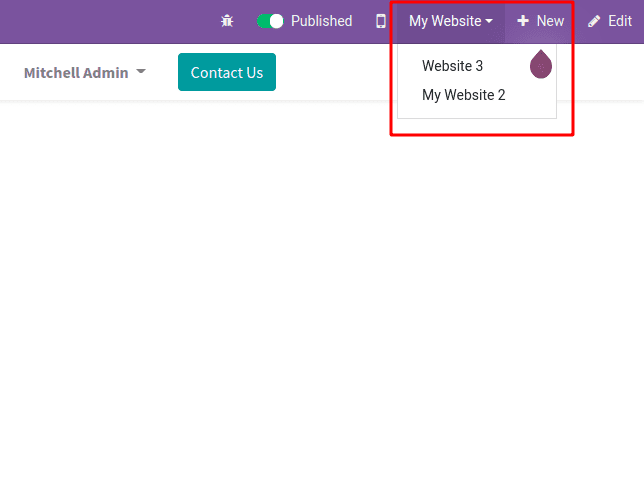Click the Published label text
This screenshot has width=644, height=487.
321,21
